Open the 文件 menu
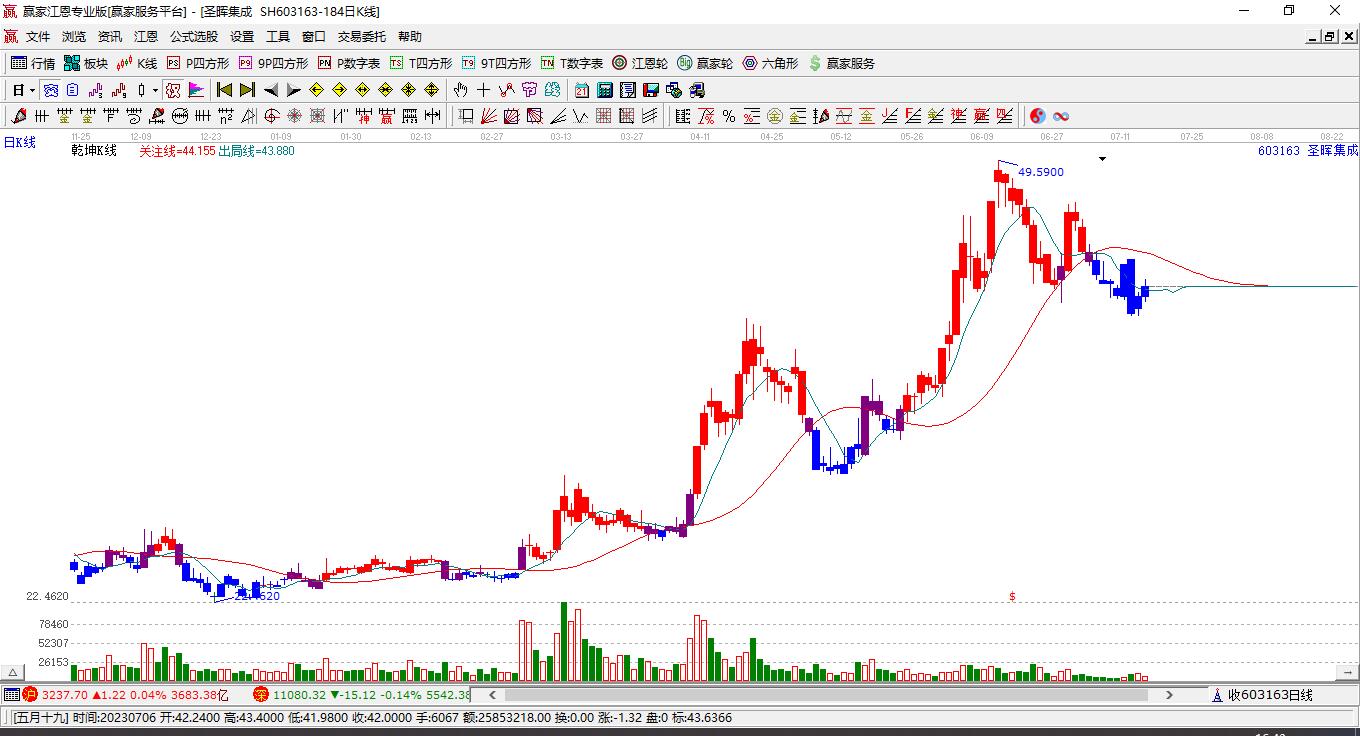Viewport: 1360px width, 736px height. click(38, 37)
